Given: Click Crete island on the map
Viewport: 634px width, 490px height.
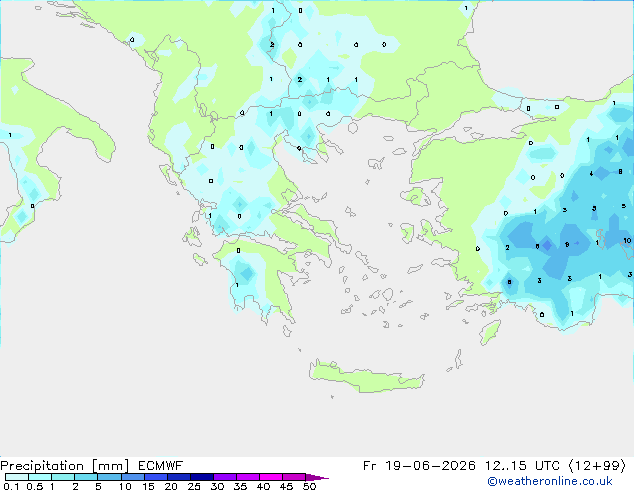Looking at the screenshot, I should coord(366,376).
